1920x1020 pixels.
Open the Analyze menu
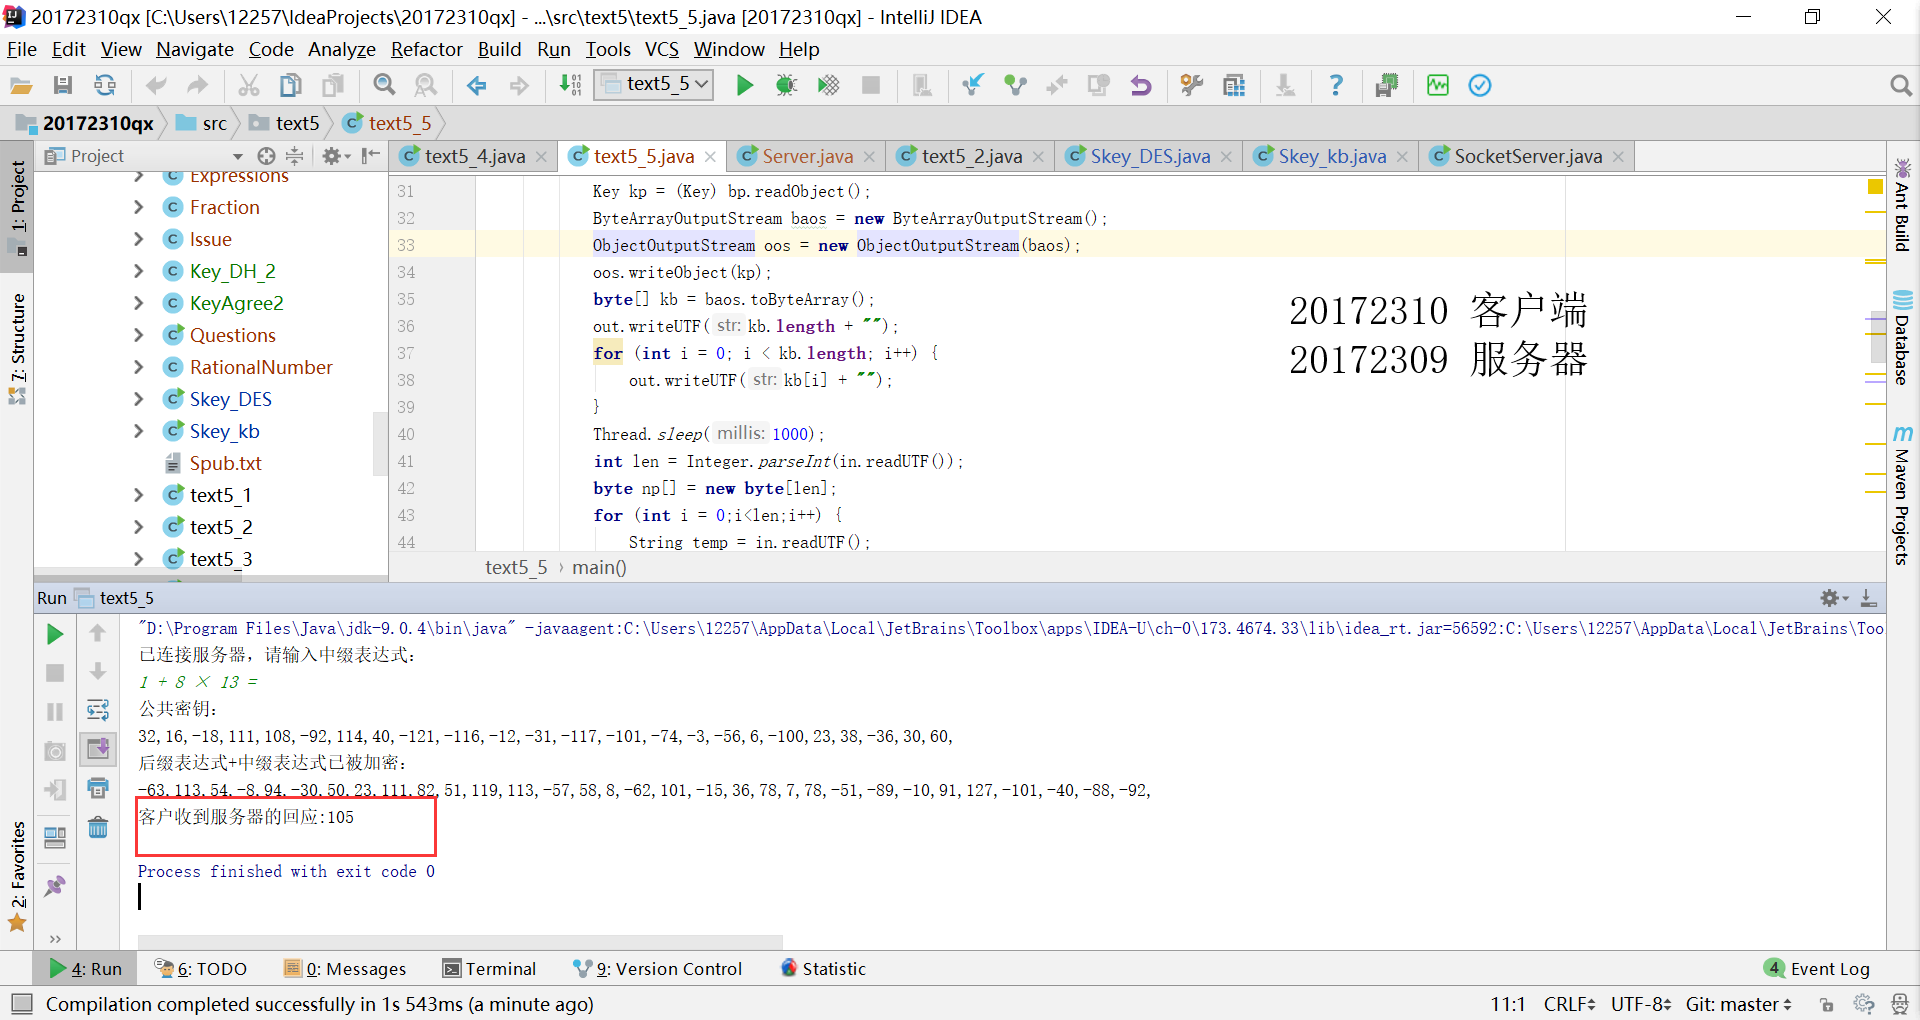click(x=342, y=49)
